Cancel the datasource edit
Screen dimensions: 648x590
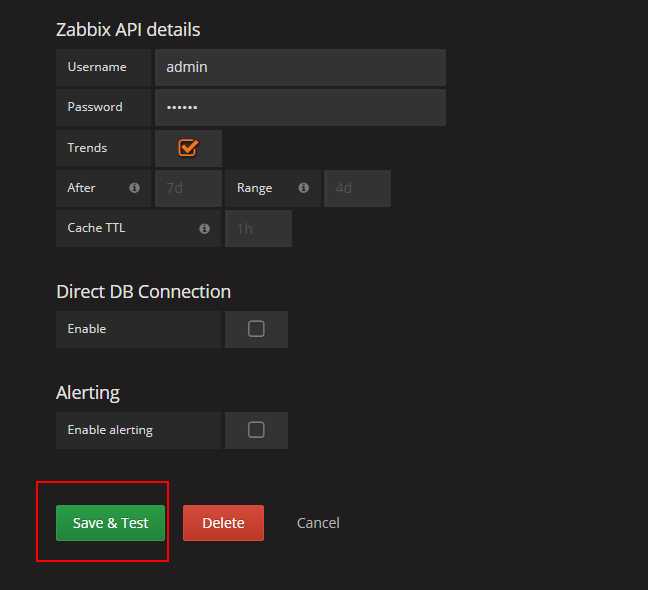point(318,523)
